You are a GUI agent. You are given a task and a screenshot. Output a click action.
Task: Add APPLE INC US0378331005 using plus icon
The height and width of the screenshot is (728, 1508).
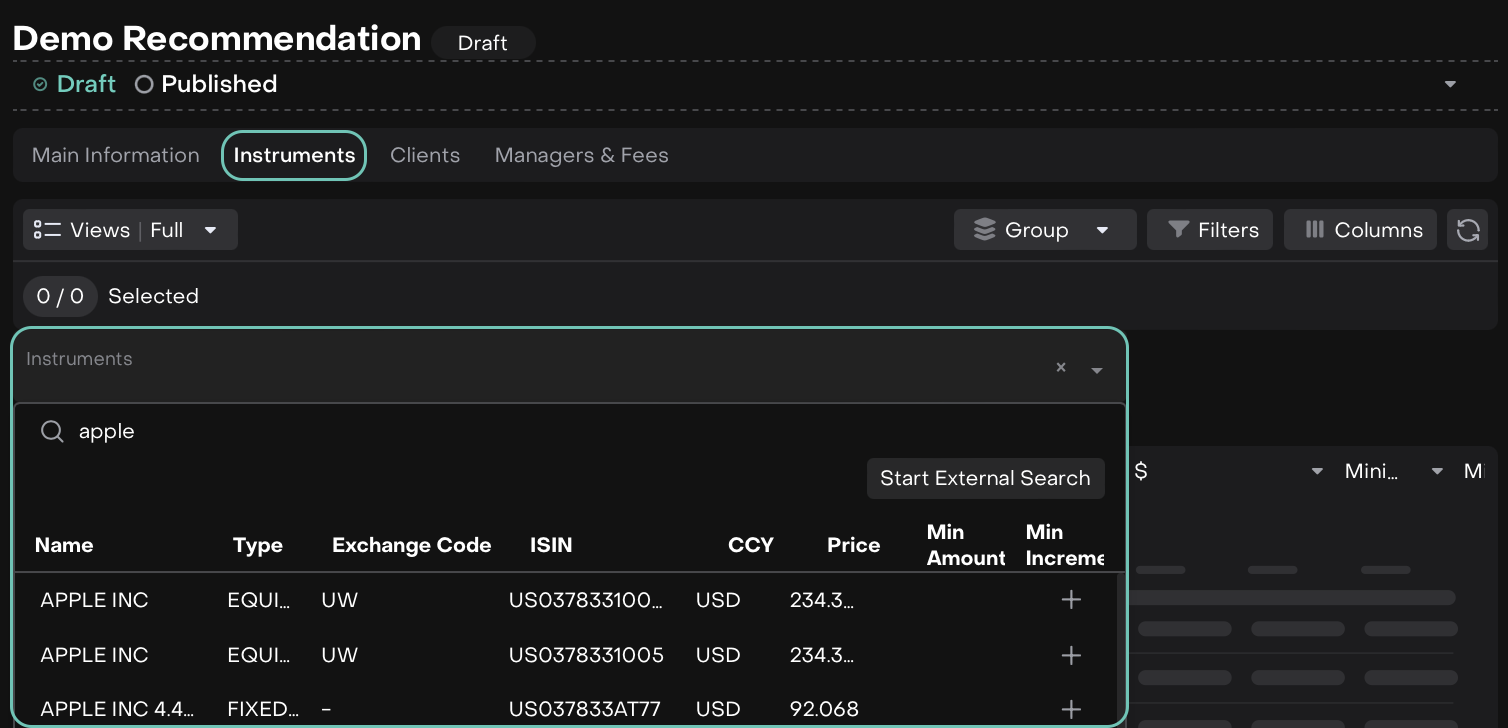pyautogui.click(x=1070, y=655)
